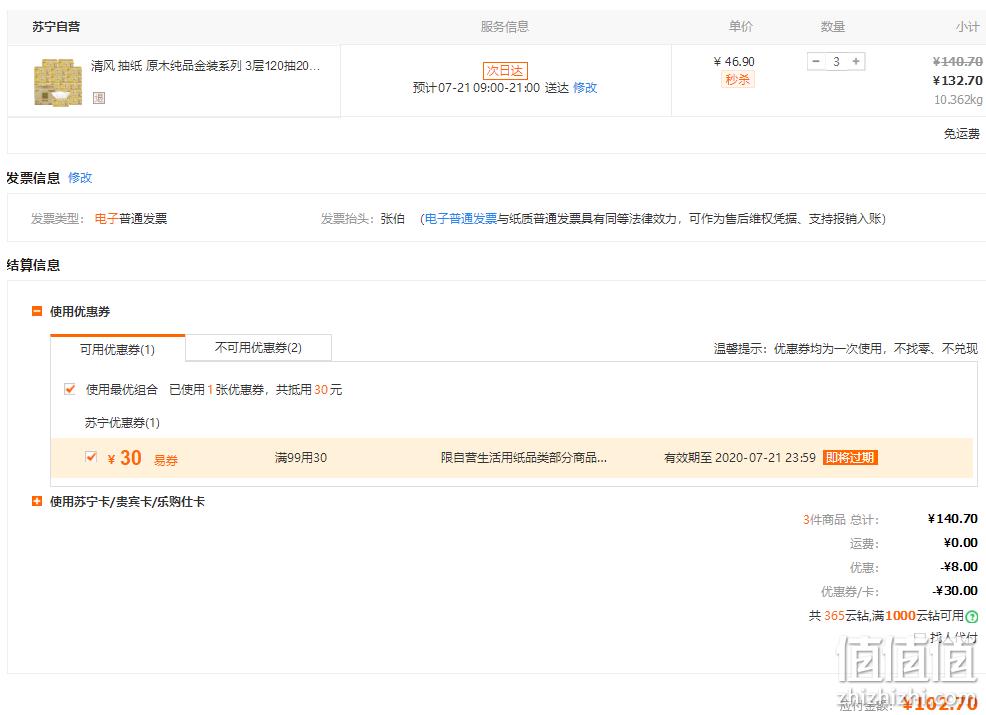The width and height of the screenshot is (986, 715).
Task: Click the green help icon beside 云钻可用
Action: coord(972,616)
